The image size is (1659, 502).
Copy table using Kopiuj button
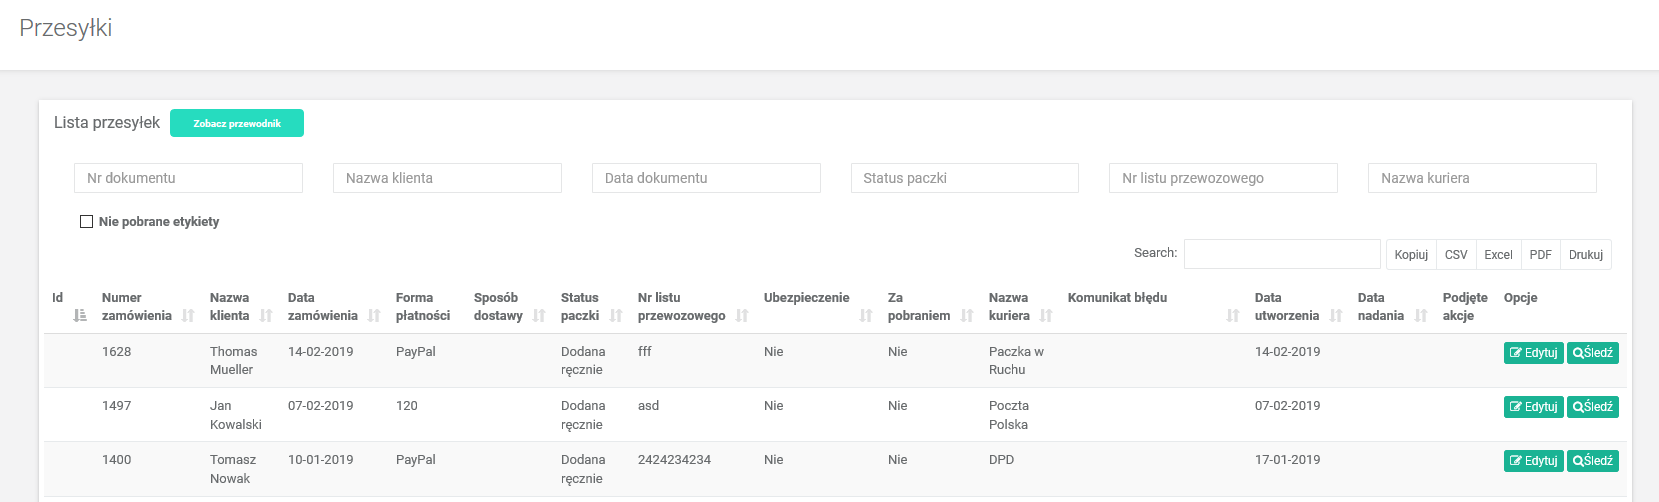pos(1411,255)
